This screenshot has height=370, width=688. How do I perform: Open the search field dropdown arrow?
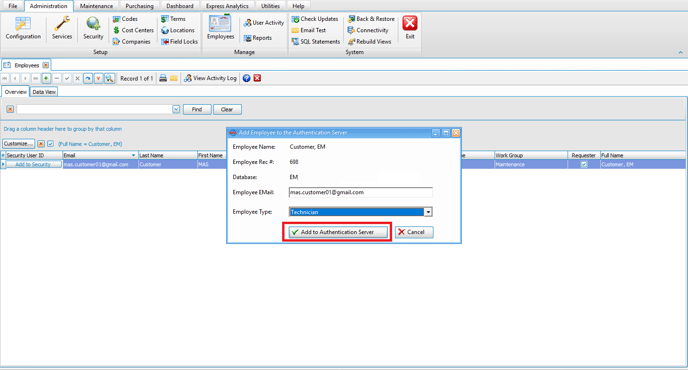point(176,109)
